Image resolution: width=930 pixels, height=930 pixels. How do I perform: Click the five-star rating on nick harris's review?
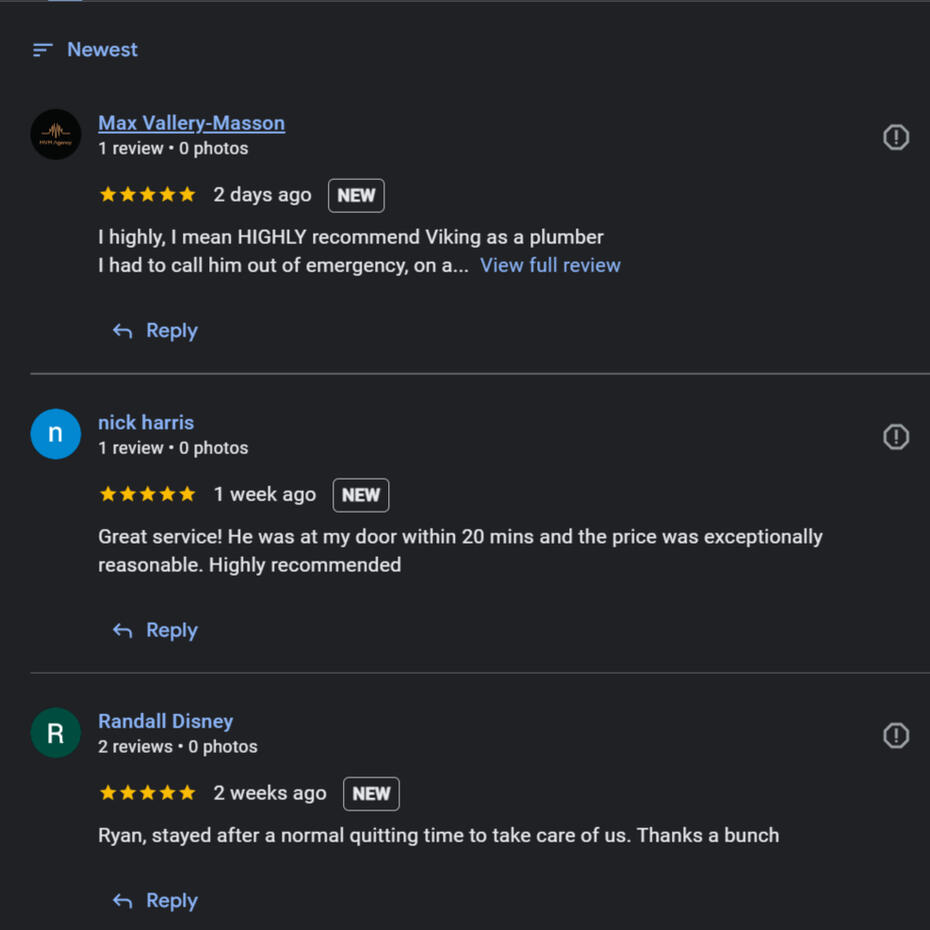pyautogui.click(x=147, y=493)
